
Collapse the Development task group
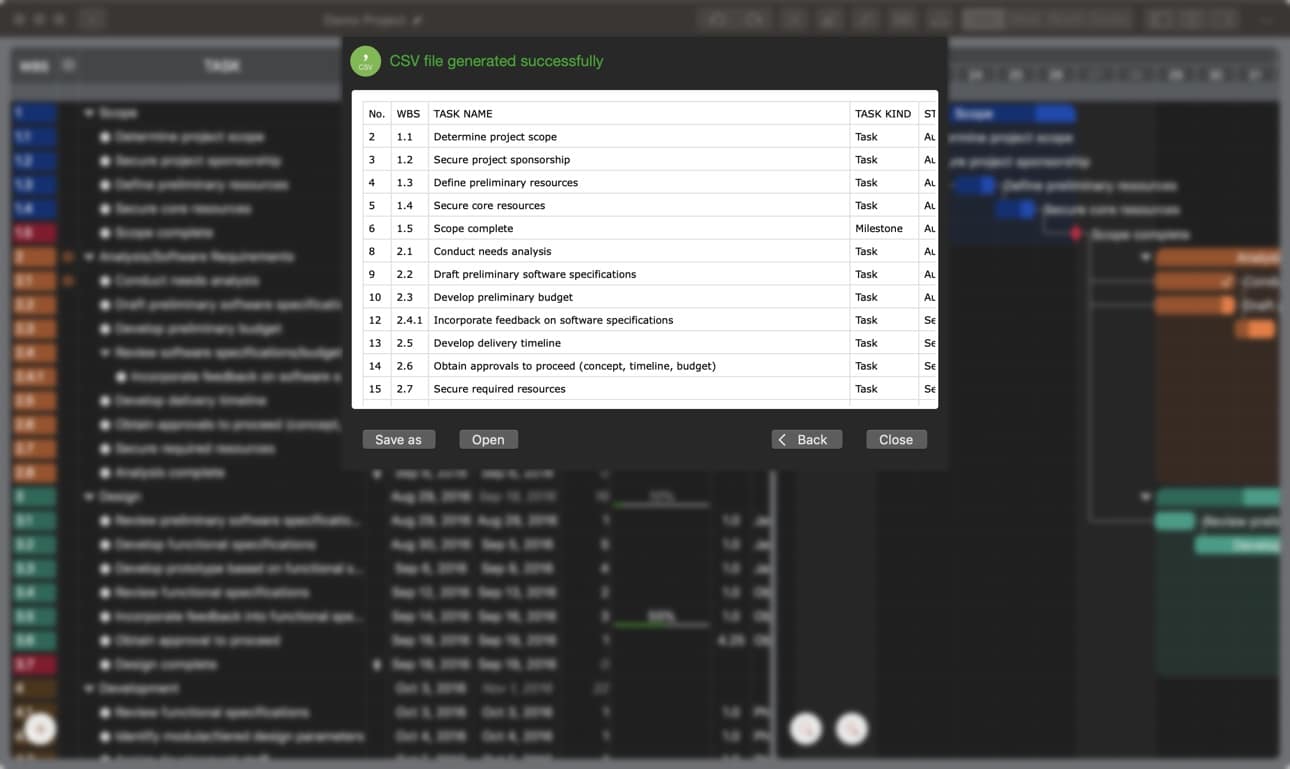89,689
